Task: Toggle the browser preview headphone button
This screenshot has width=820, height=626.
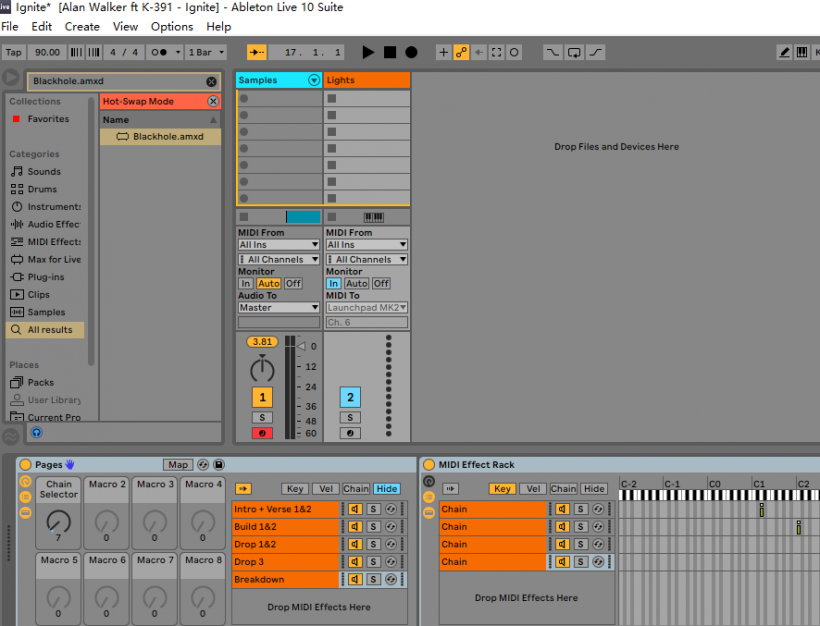Action: point(36,432)
